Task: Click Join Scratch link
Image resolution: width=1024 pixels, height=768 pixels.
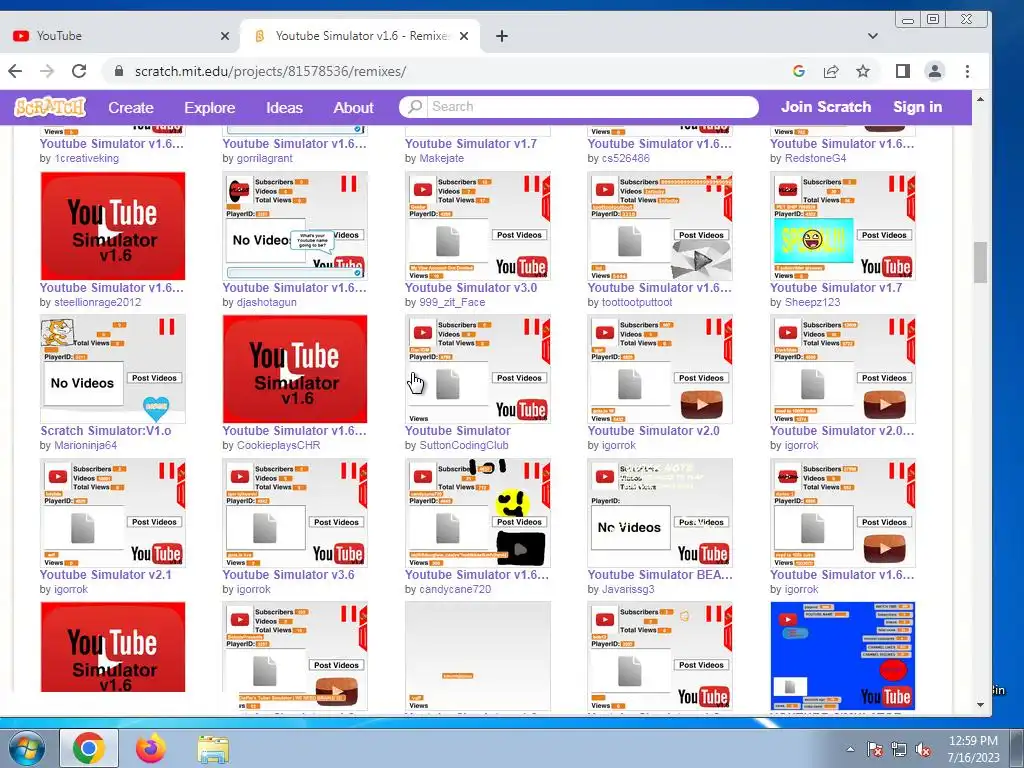Action: point(826,106)
